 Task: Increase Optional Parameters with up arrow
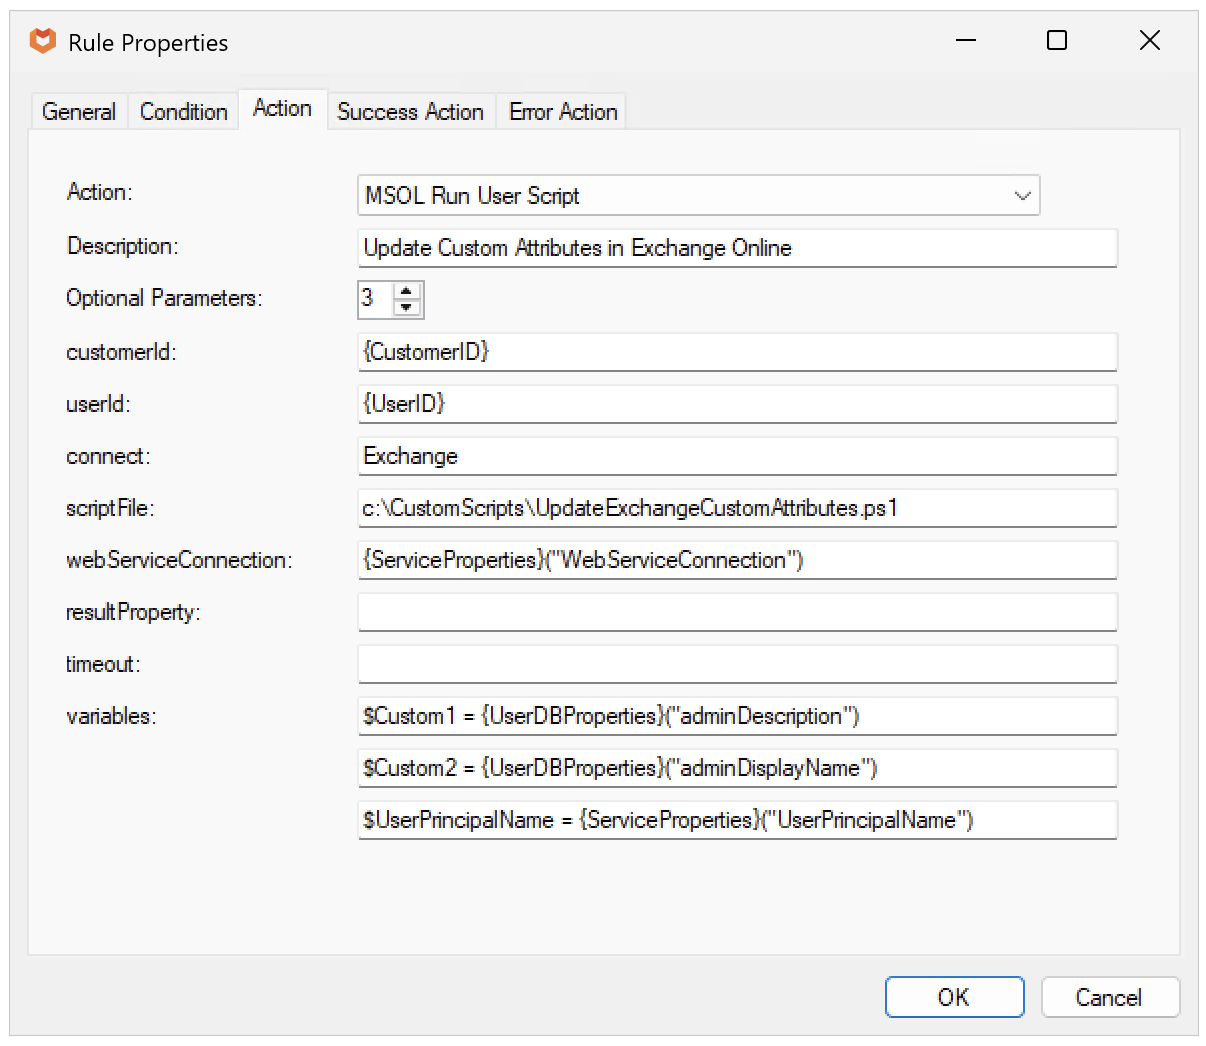point(406,291)
